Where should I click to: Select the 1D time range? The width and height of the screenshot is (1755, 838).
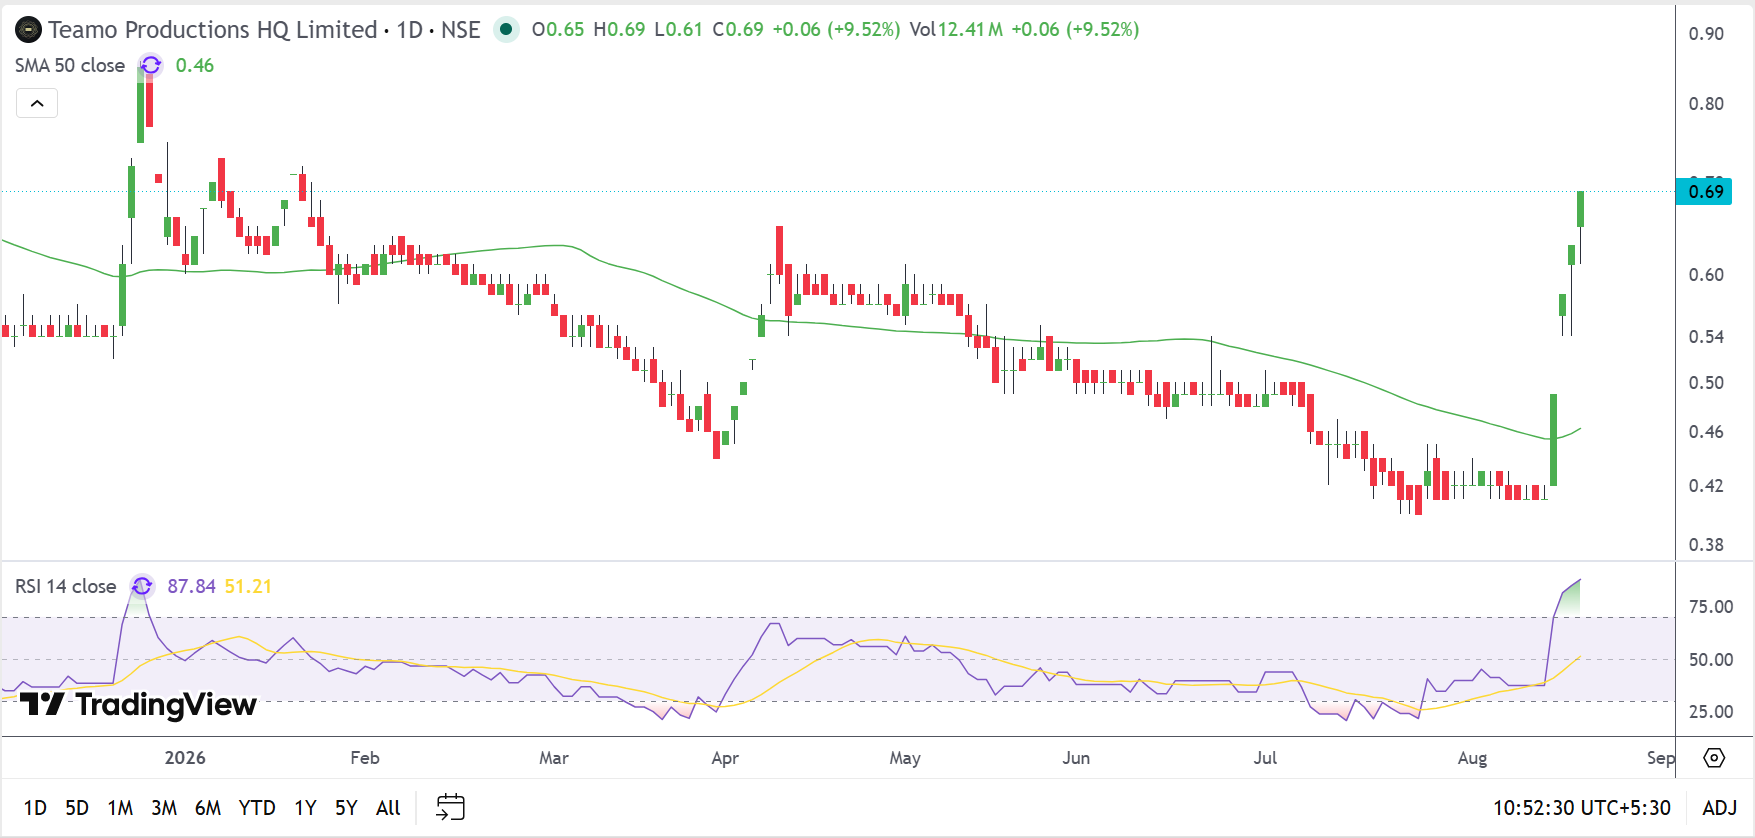pos(35,808)
